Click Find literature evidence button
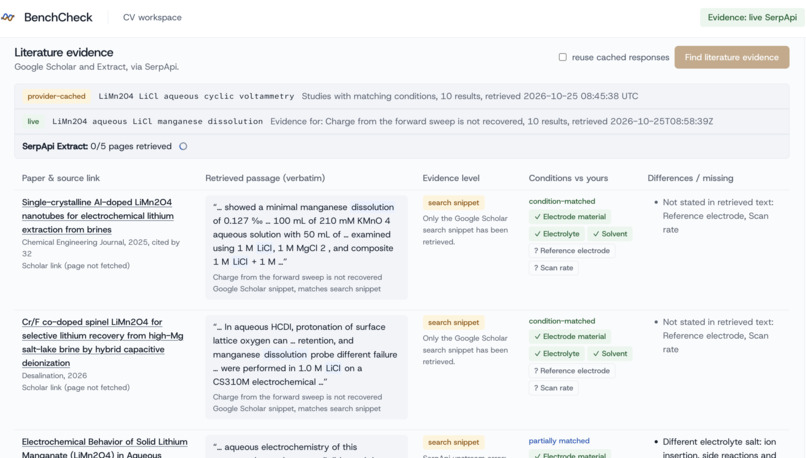806x458 pixels. click(731, 57)
